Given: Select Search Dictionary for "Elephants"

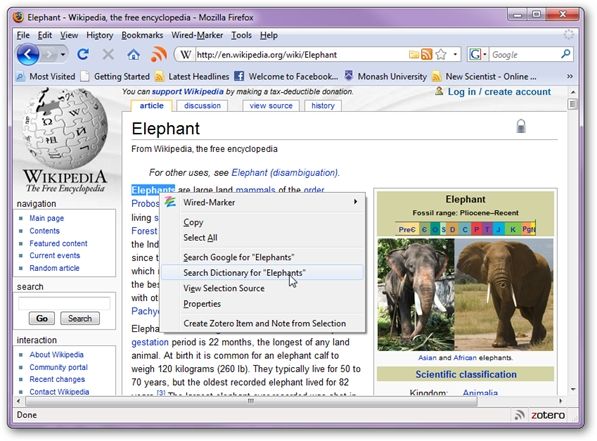Looking at the screenshot, I should (x=263, y=273).
